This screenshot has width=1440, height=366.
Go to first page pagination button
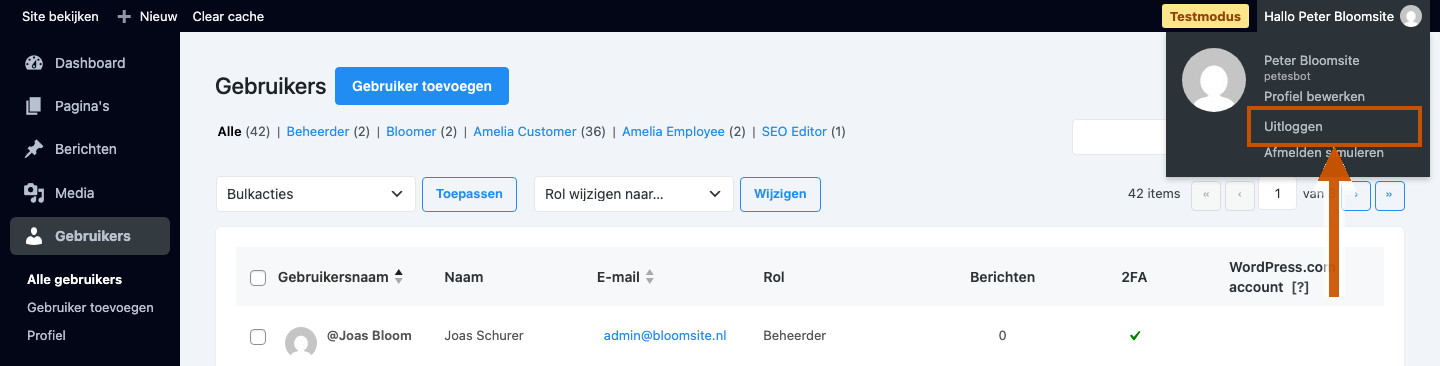[x=1206, y=195]
